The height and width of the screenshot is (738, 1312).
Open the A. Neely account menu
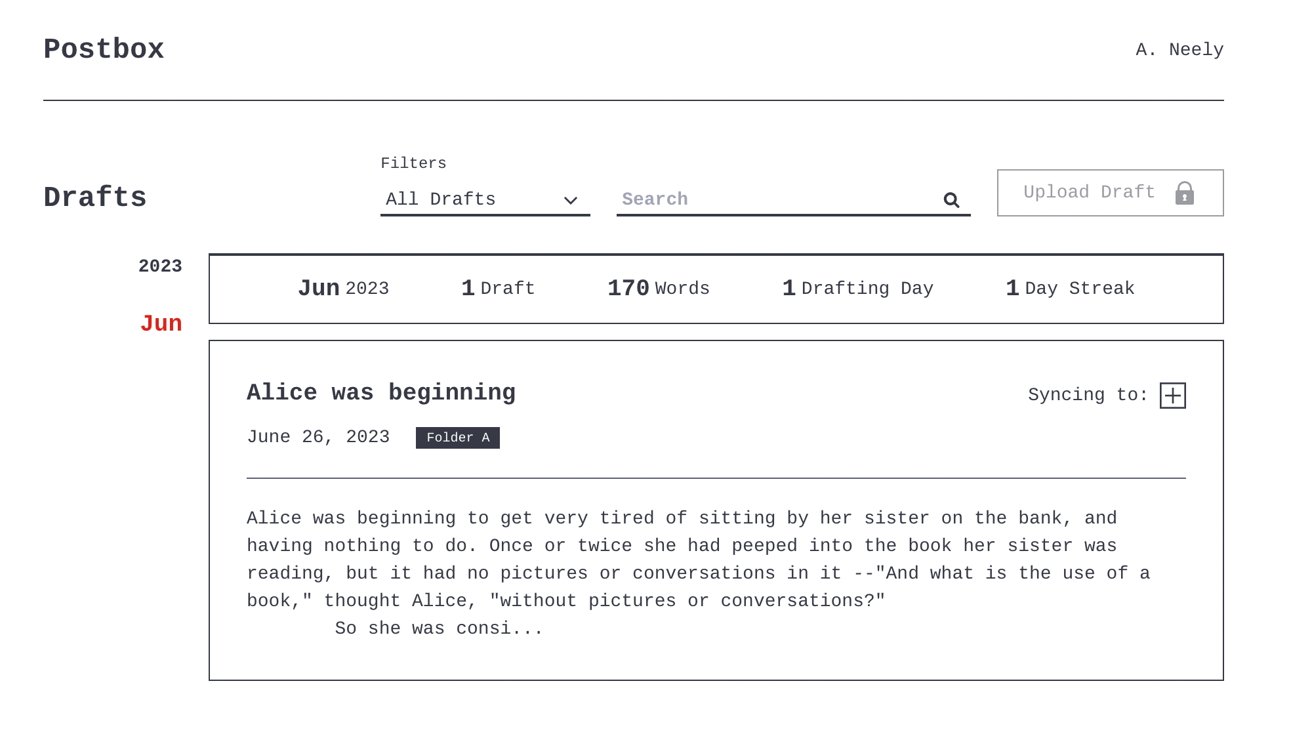[x=1179, y=50]
